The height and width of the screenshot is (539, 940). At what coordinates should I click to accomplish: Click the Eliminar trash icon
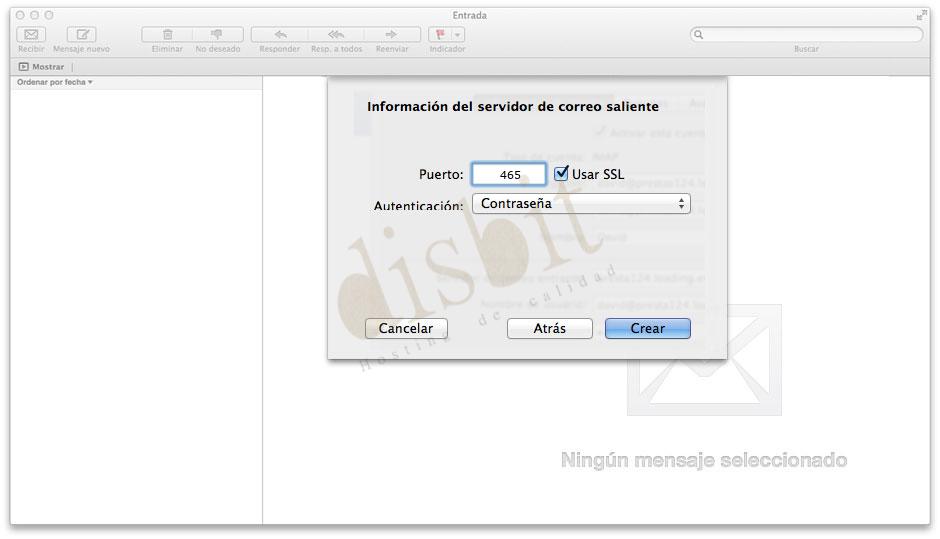pos(167,34)
